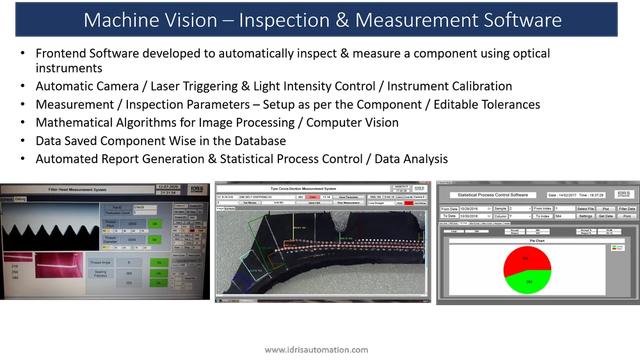Image resolution: width=640 pixels, height=362 pixels.
Task: Click the IDRIS logo in Tyre window
Action: tap(420, 189)
